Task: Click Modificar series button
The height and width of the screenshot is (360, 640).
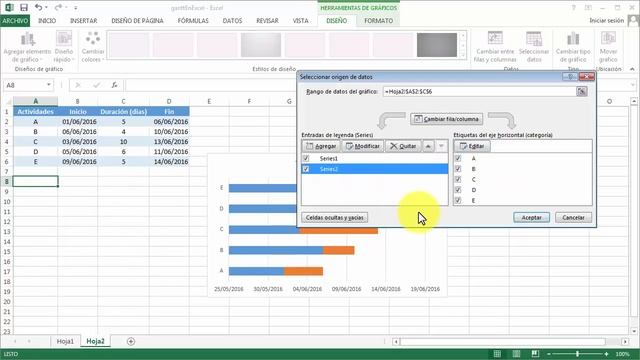Action: tap(362, 146)
